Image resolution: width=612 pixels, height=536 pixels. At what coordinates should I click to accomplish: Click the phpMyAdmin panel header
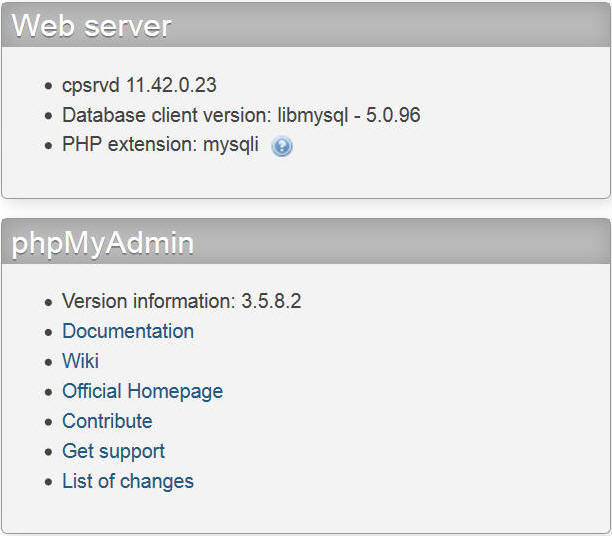pos(306,242)
